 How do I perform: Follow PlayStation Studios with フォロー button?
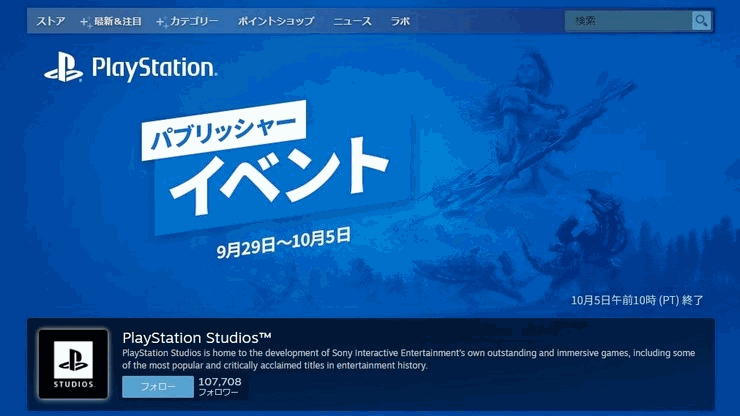coord(158,387)
